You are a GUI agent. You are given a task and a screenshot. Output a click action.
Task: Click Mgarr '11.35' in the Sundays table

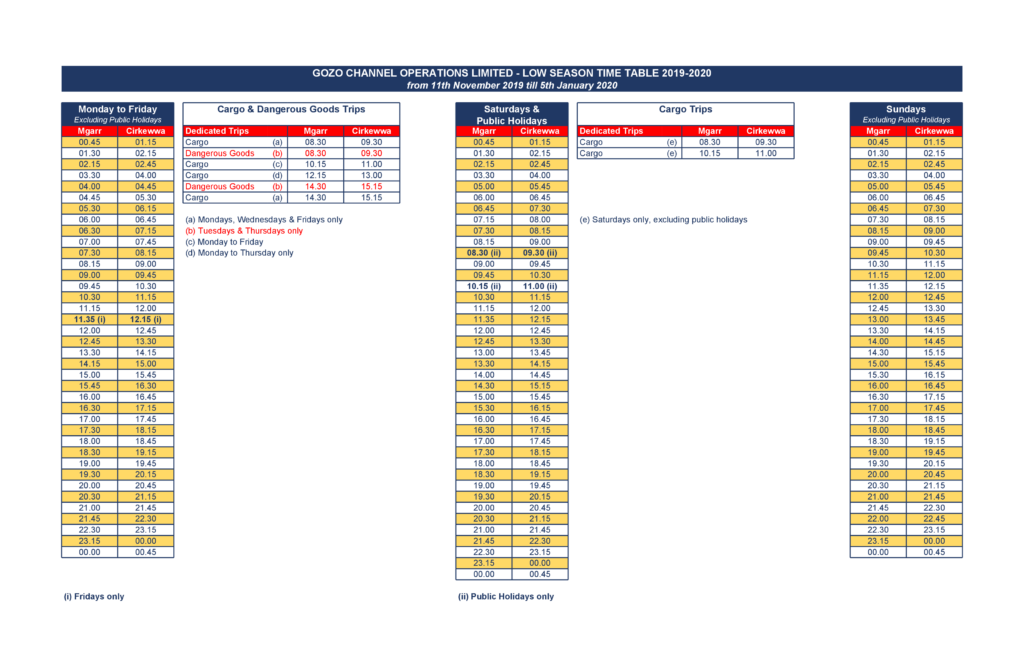[x=878, y=286]
